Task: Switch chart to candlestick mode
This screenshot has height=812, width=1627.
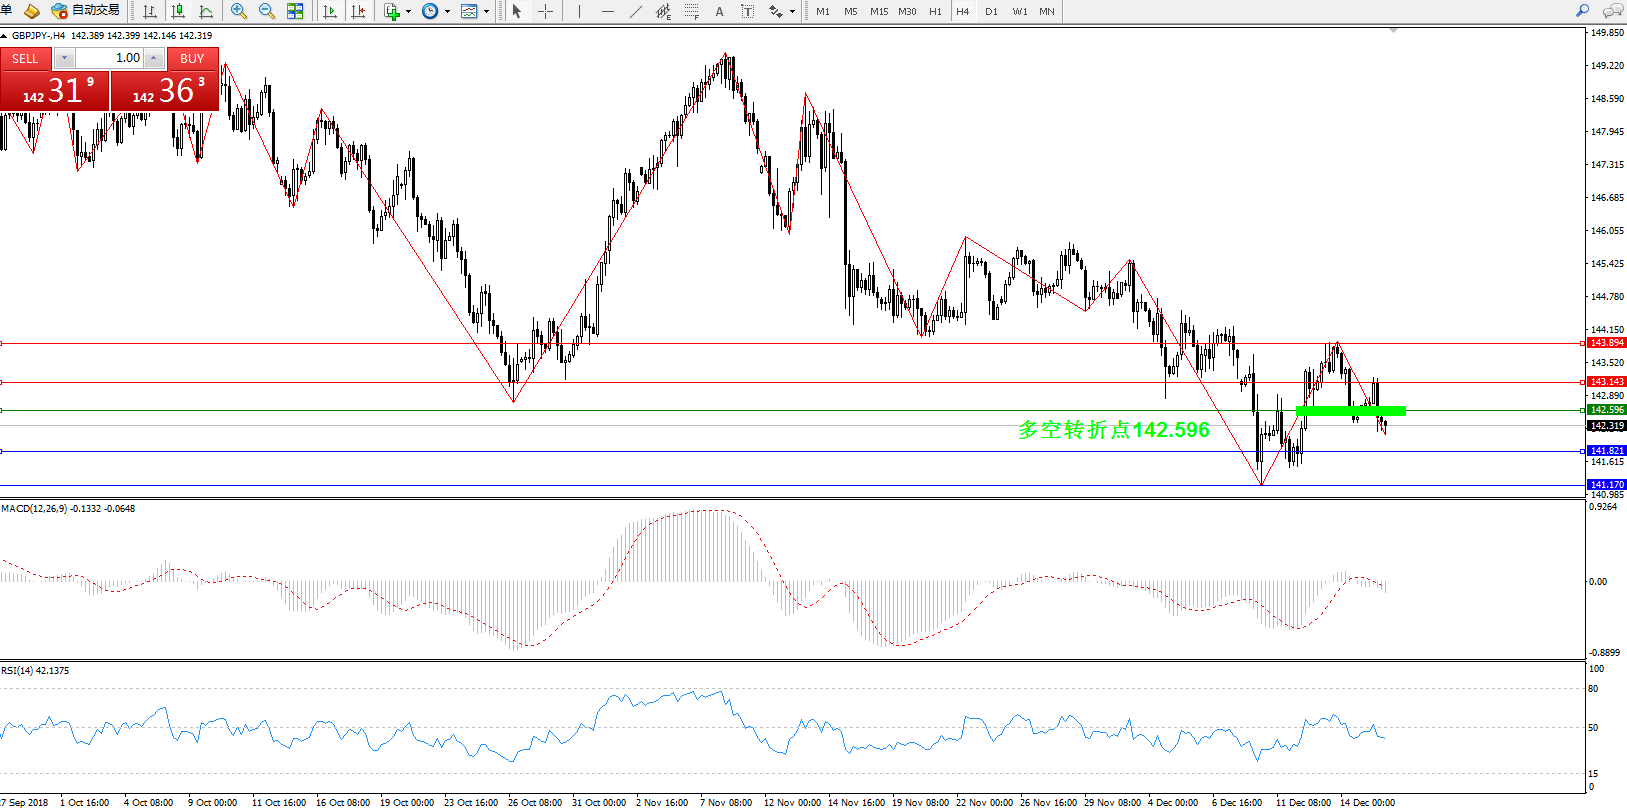Action: (x=178, y=11)
